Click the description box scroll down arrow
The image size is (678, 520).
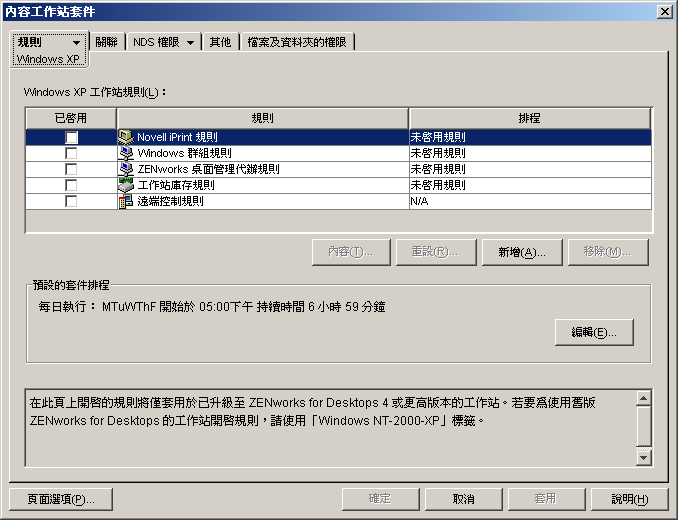pyautogui.click(x=643, y=457)
